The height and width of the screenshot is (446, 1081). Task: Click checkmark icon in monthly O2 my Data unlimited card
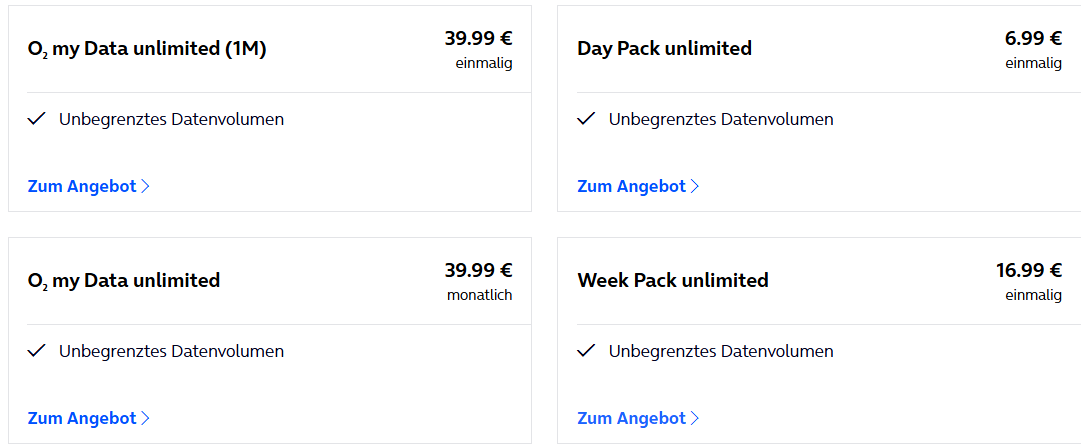coord(37,352)
